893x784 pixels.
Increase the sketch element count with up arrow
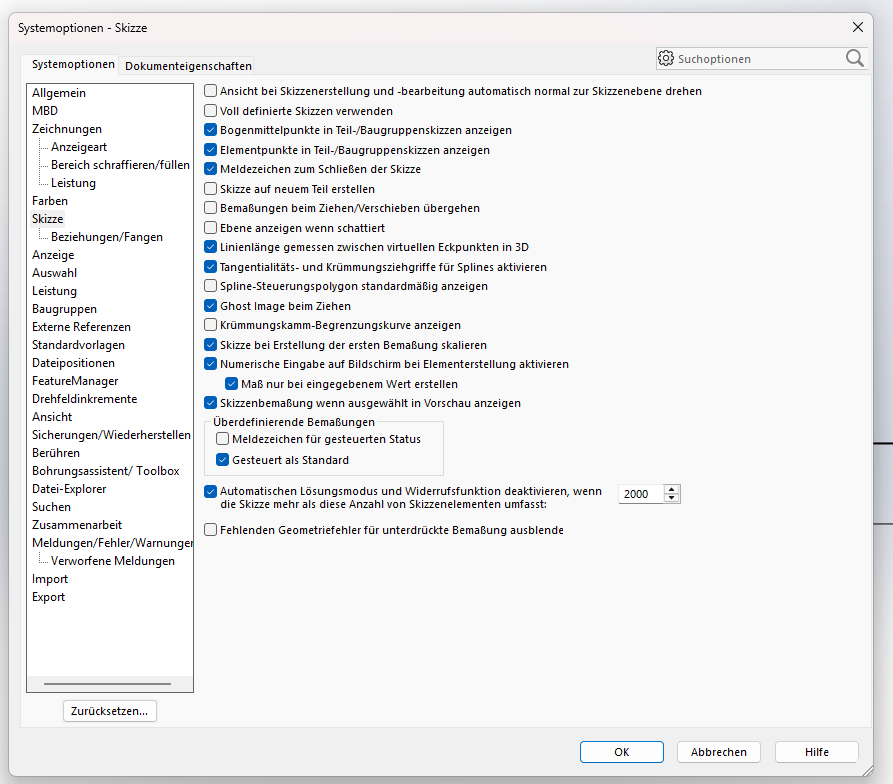pyautogui.click(x=672, y=490)
